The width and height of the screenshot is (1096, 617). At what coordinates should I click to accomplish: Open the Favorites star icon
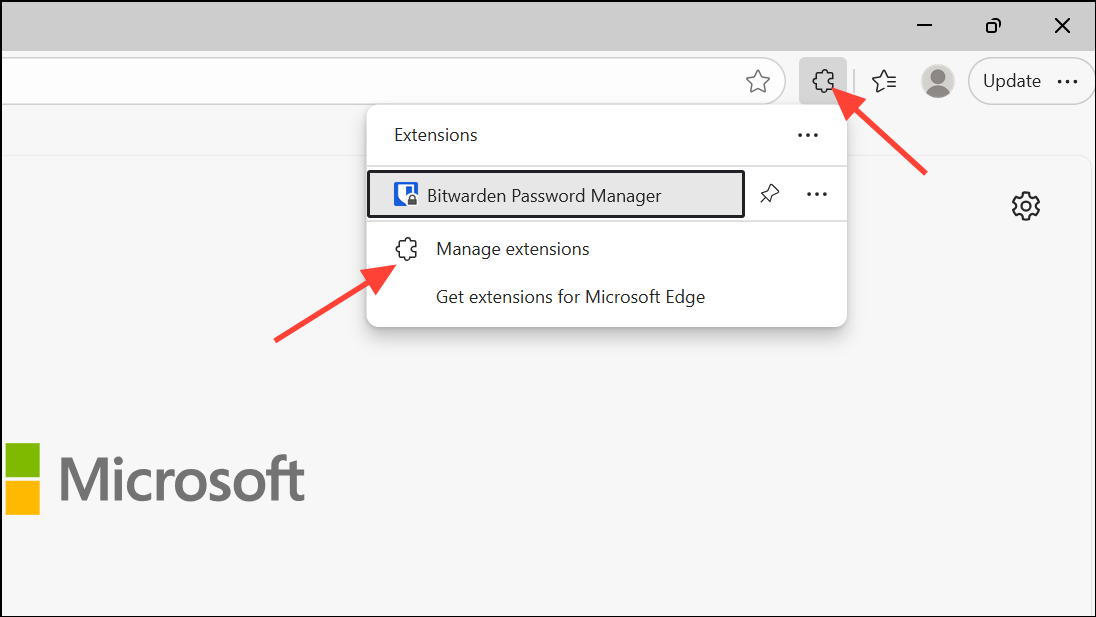[x=759, y=81]
